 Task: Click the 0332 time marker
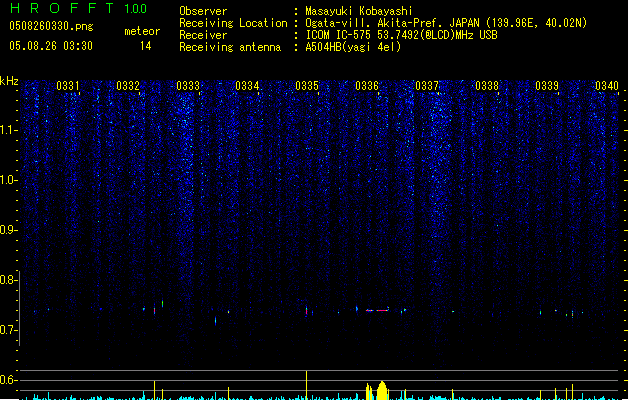tap(128, 86)
